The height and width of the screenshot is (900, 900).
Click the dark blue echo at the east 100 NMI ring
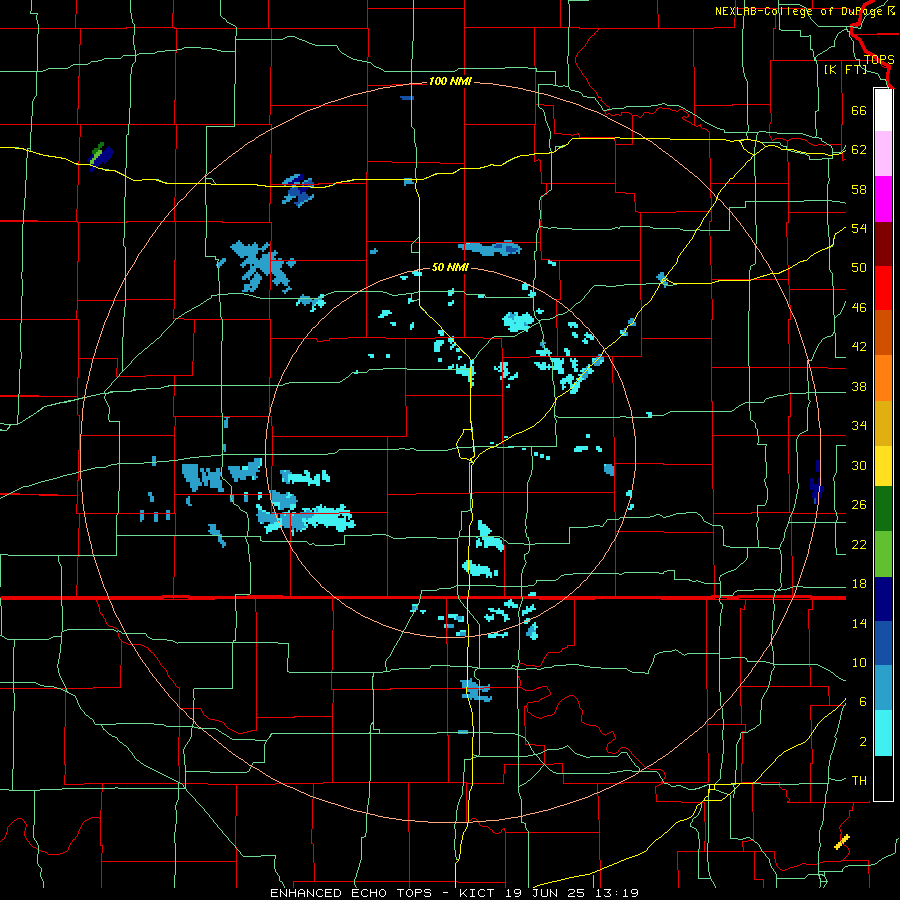(816, 482)
